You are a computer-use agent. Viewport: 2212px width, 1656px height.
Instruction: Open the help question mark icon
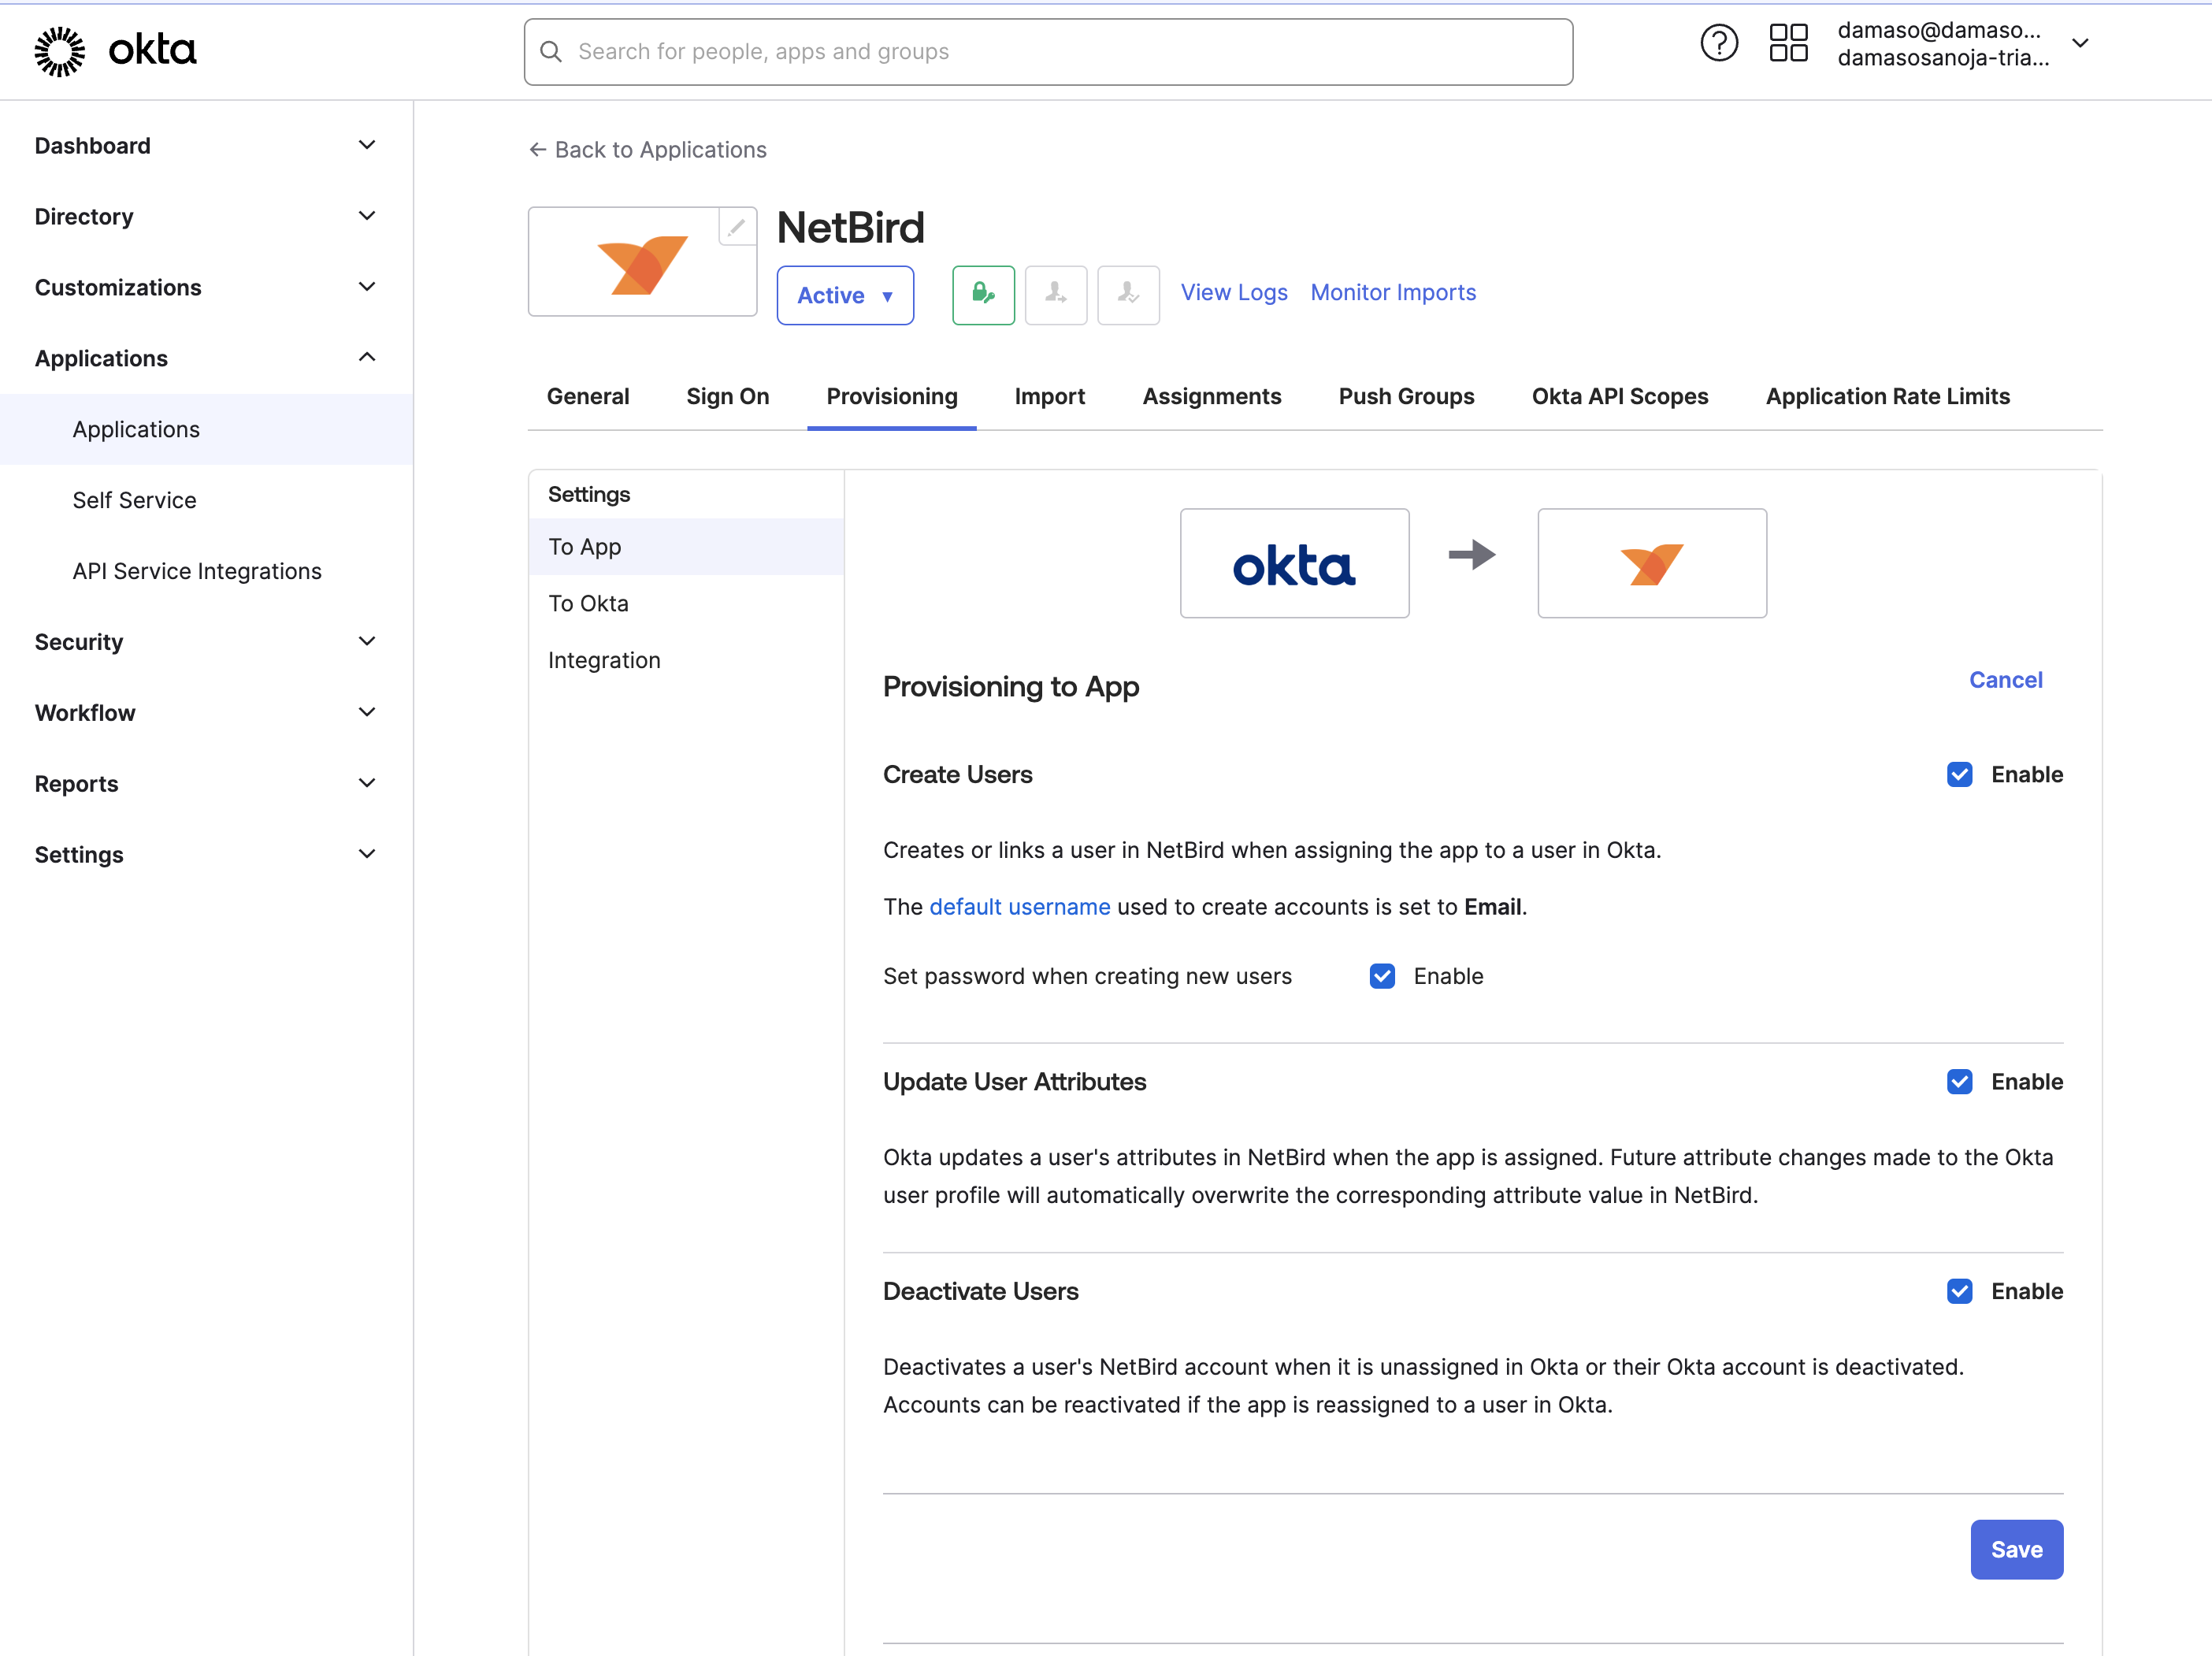click(x=1719, y=42)
